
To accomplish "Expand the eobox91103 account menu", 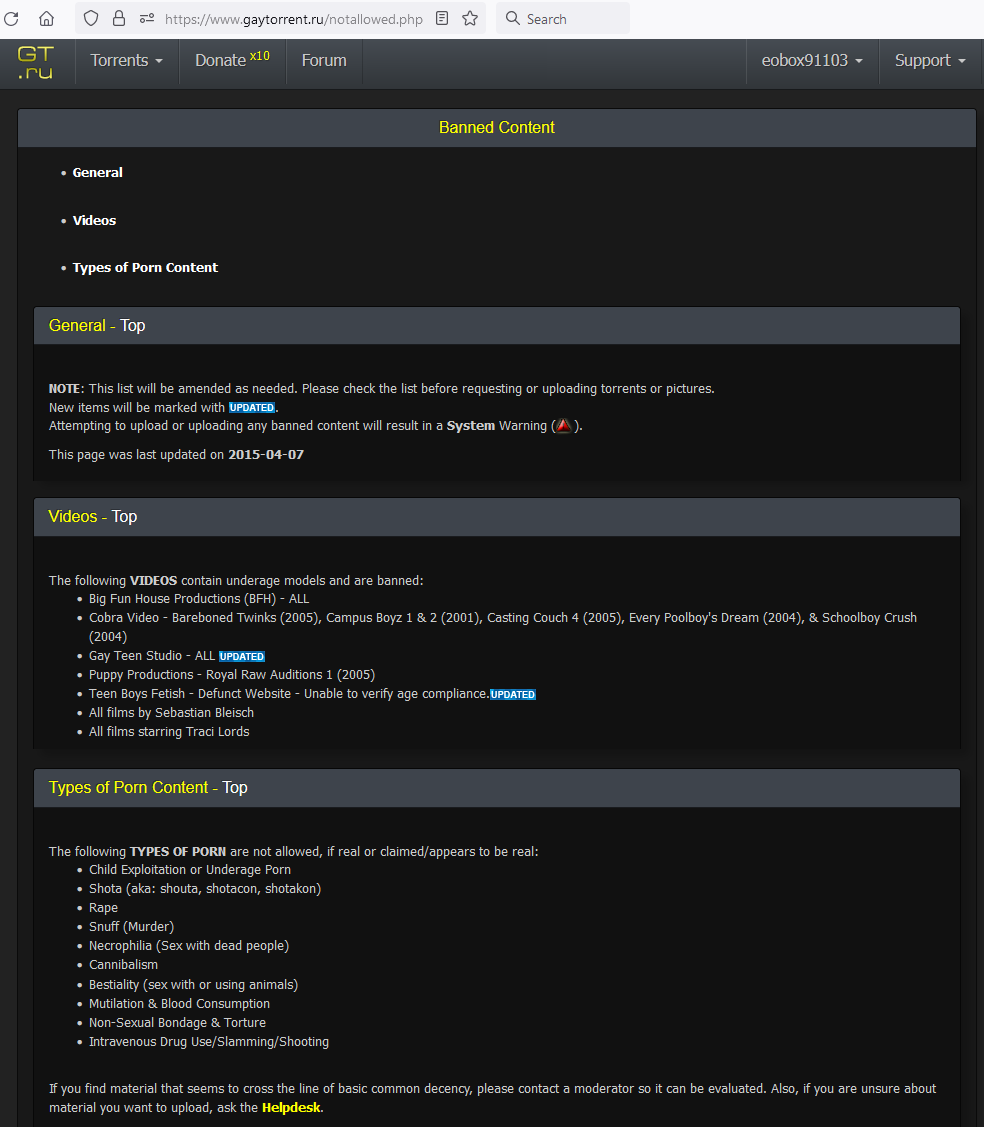I will click(811, 61).
